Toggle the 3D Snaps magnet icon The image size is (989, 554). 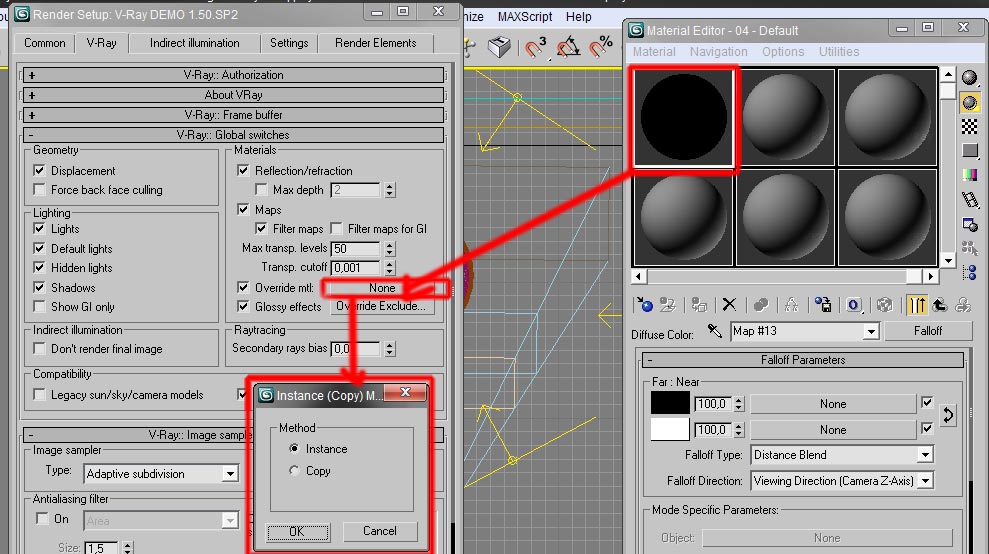536,47
